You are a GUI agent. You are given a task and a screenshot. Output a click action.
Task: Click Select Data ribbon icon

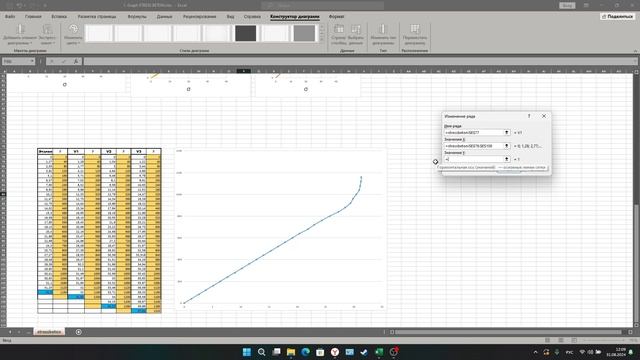pyautogui.click(x=356, y=34)
